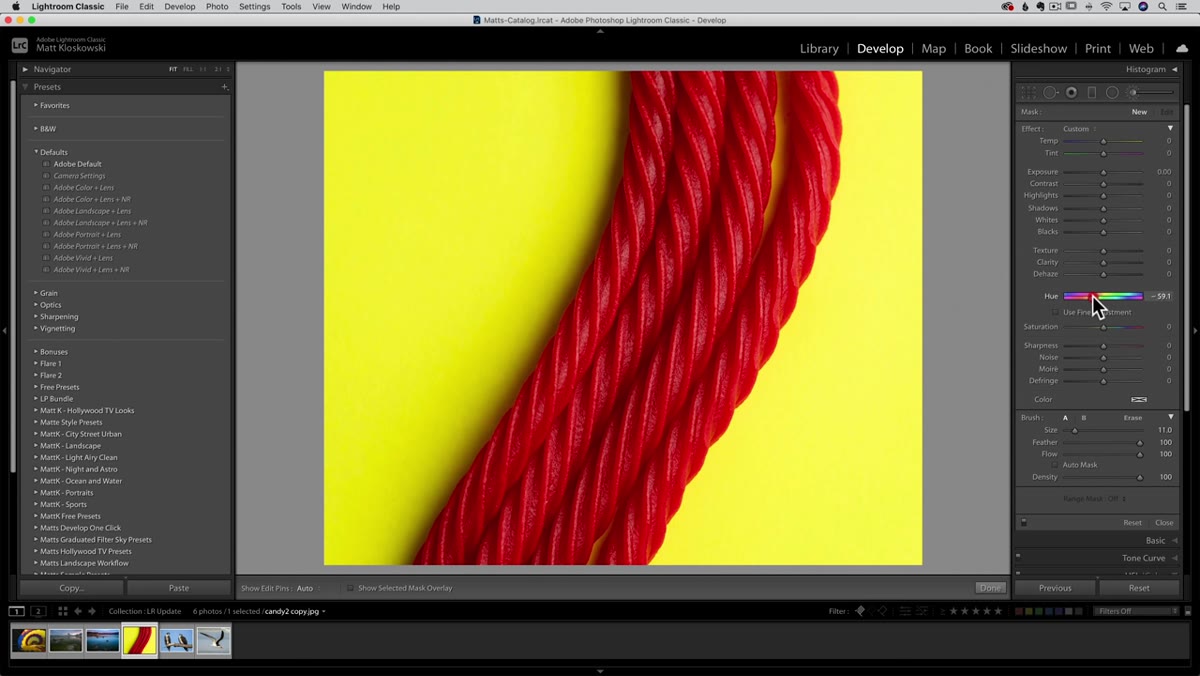The width and height of the screenshot is (1200, 676).
Task: Expand the Favorites preset group
Action: coord(36,105)
